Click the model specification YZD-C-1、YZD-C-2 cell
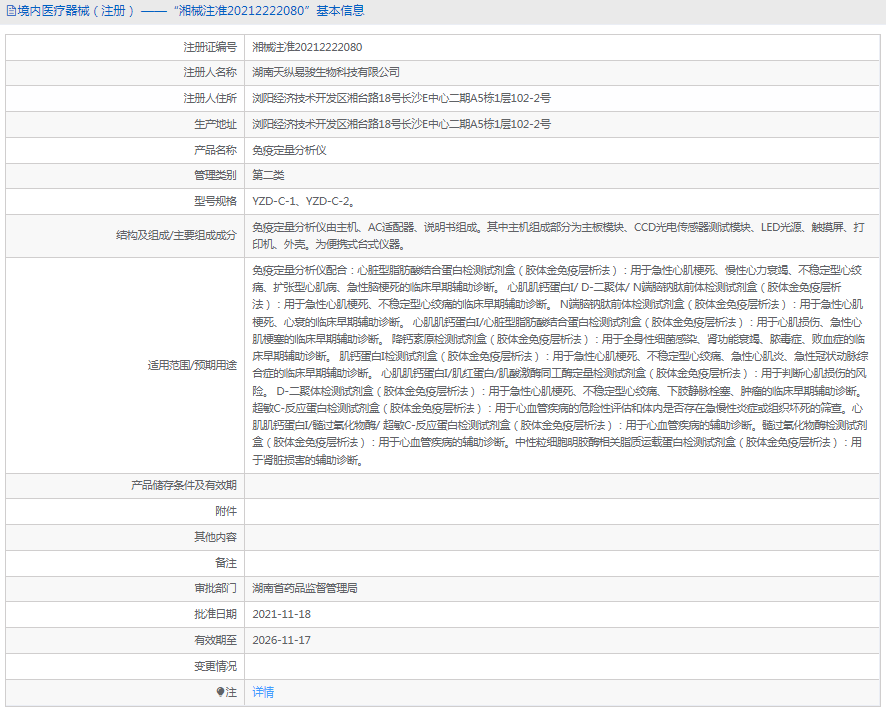Screen dimensions: 886x715 301,202
